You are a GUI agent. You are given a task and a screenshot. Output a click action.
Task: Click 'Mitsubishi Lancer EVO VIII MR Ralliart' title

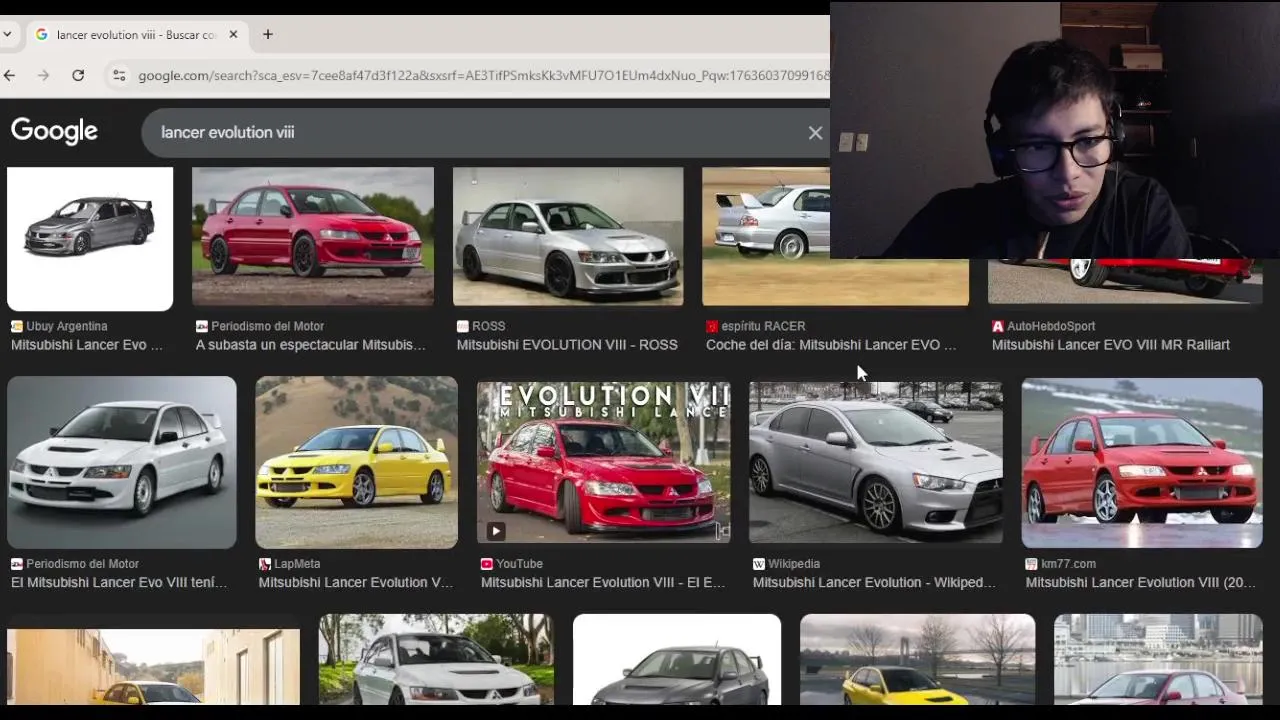pos(1111,345)
